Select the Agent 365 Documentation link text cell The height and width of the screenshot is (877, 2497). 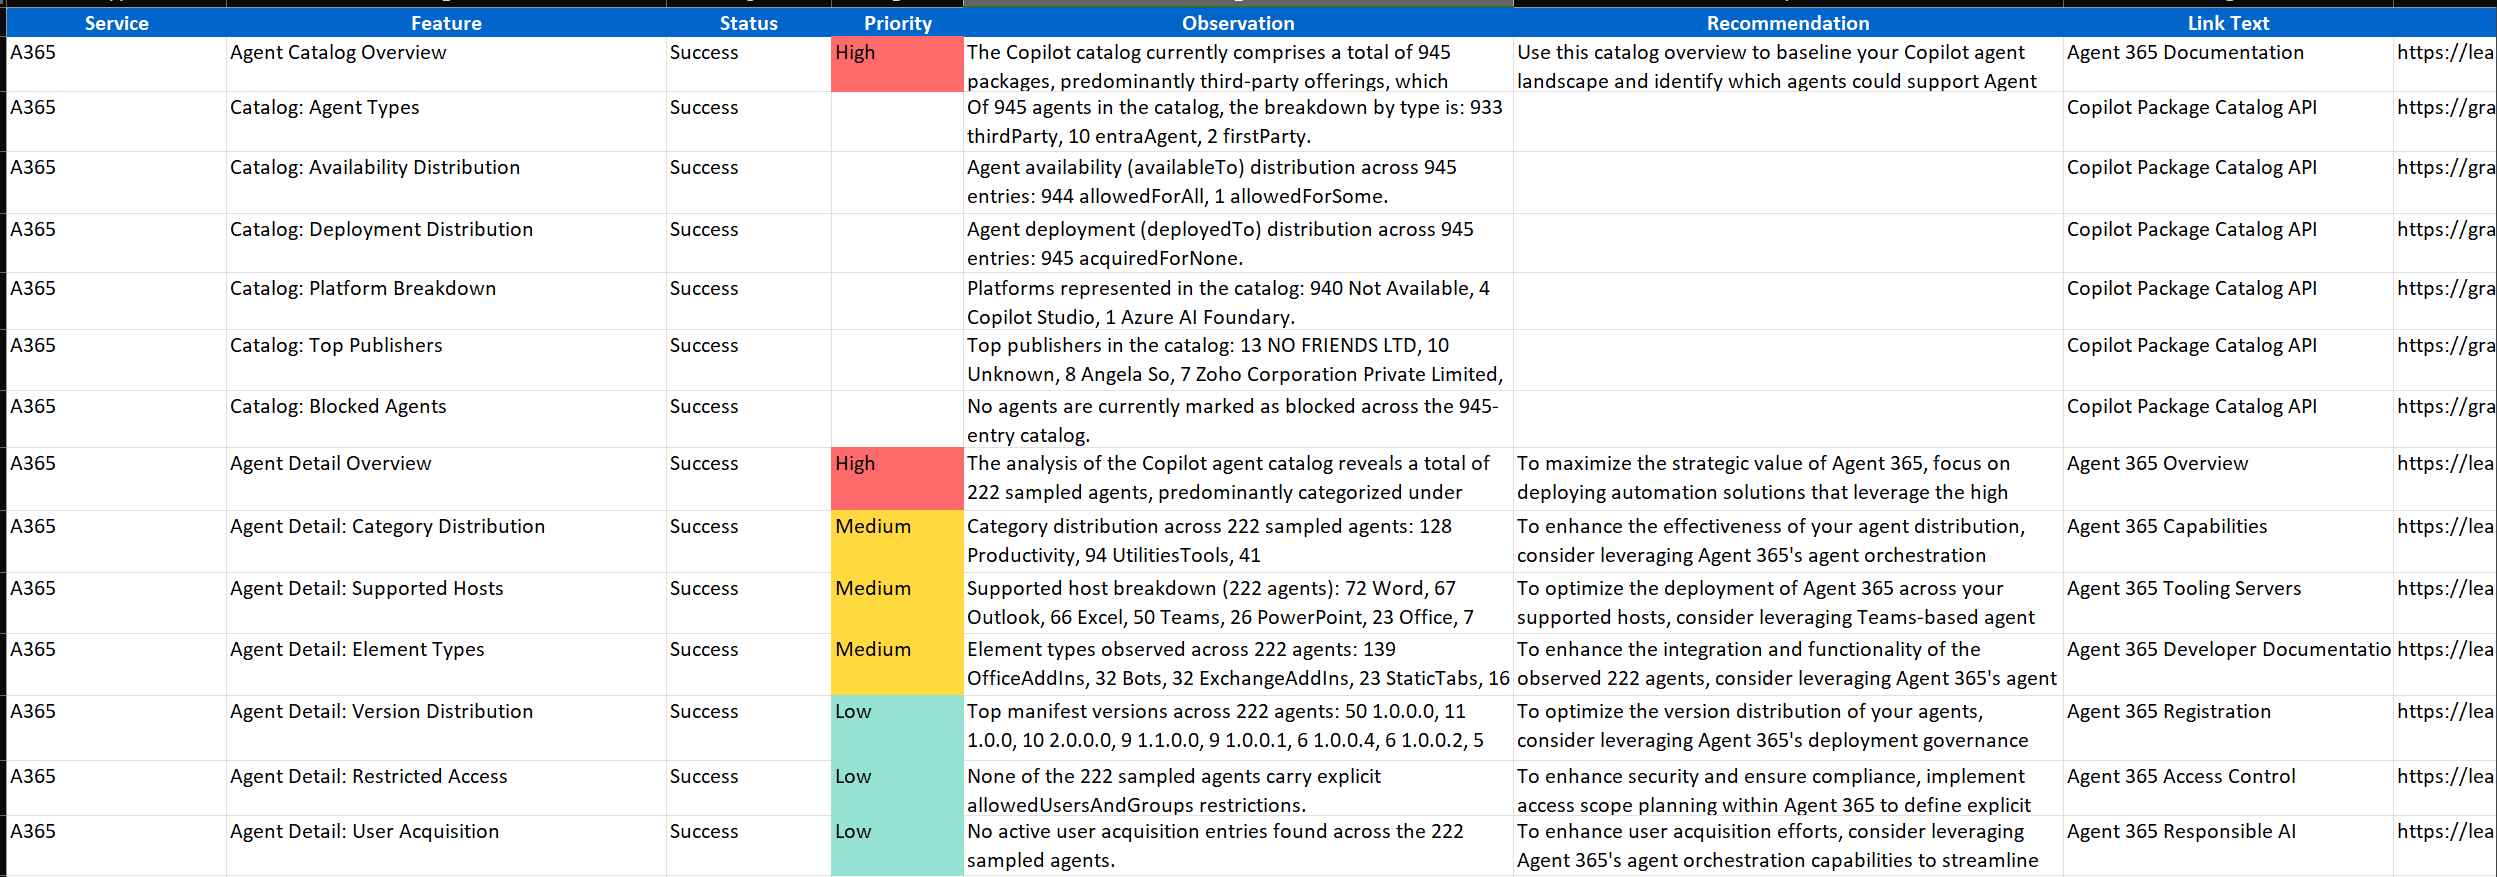coord(2228,65)
